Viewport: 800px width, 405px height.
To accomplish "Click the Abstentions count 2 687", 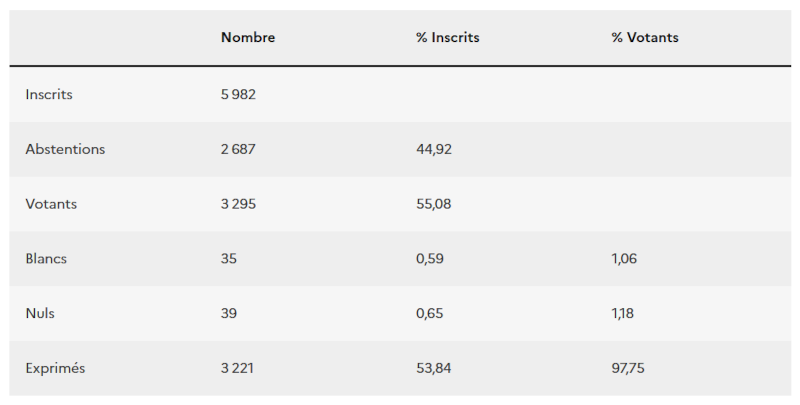I will 240,149.
